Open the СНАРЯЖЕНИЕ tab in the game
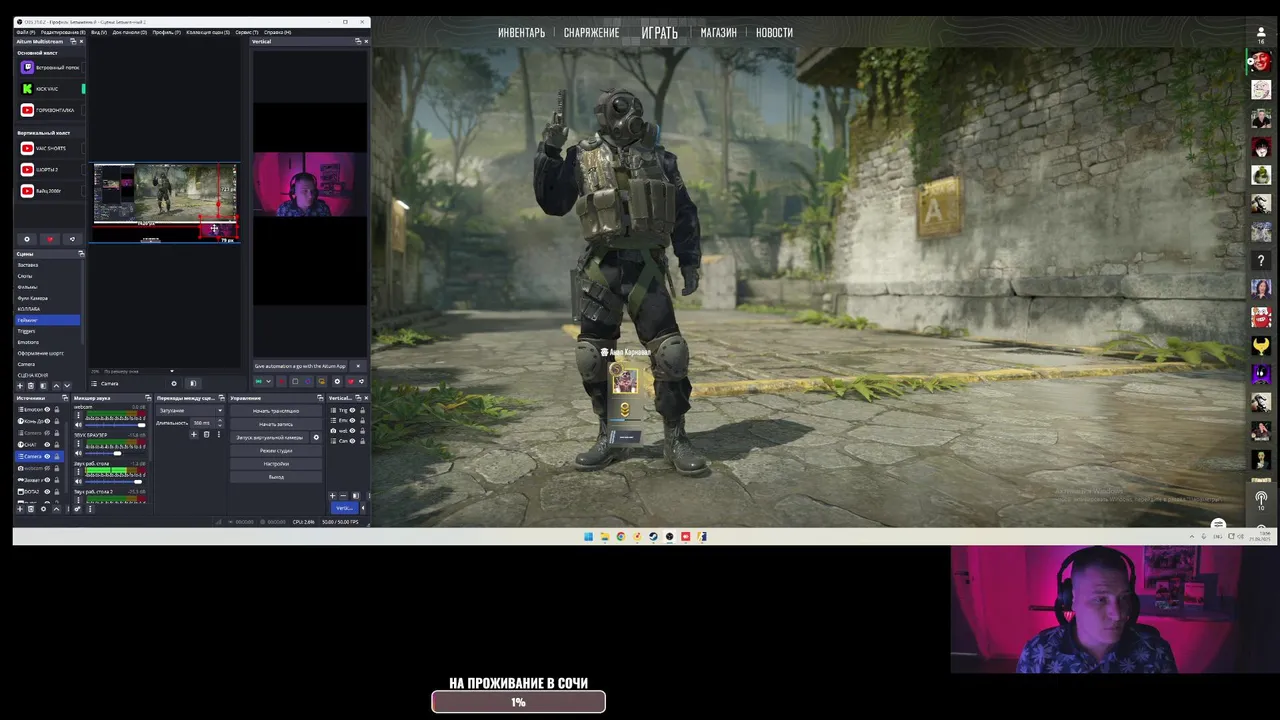 591,33
